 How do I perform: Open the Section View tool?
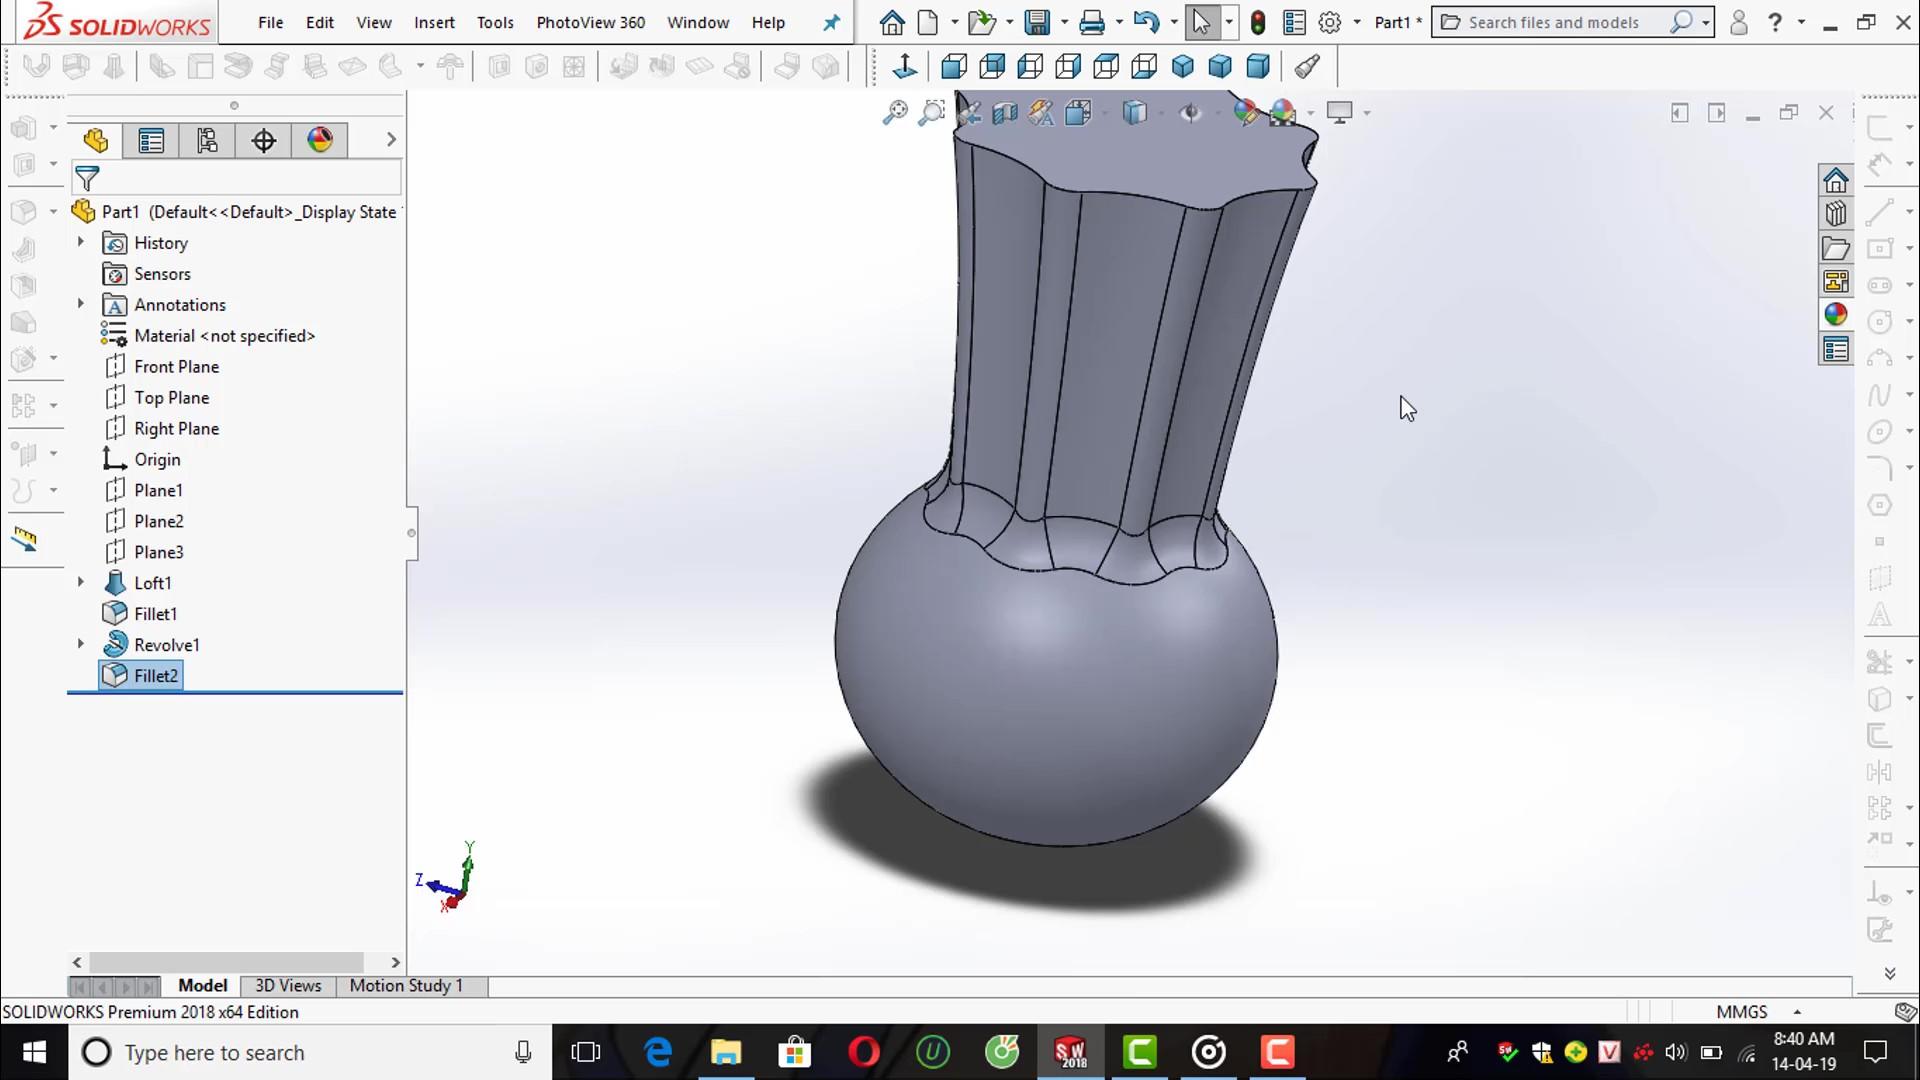coord(1005,112)
